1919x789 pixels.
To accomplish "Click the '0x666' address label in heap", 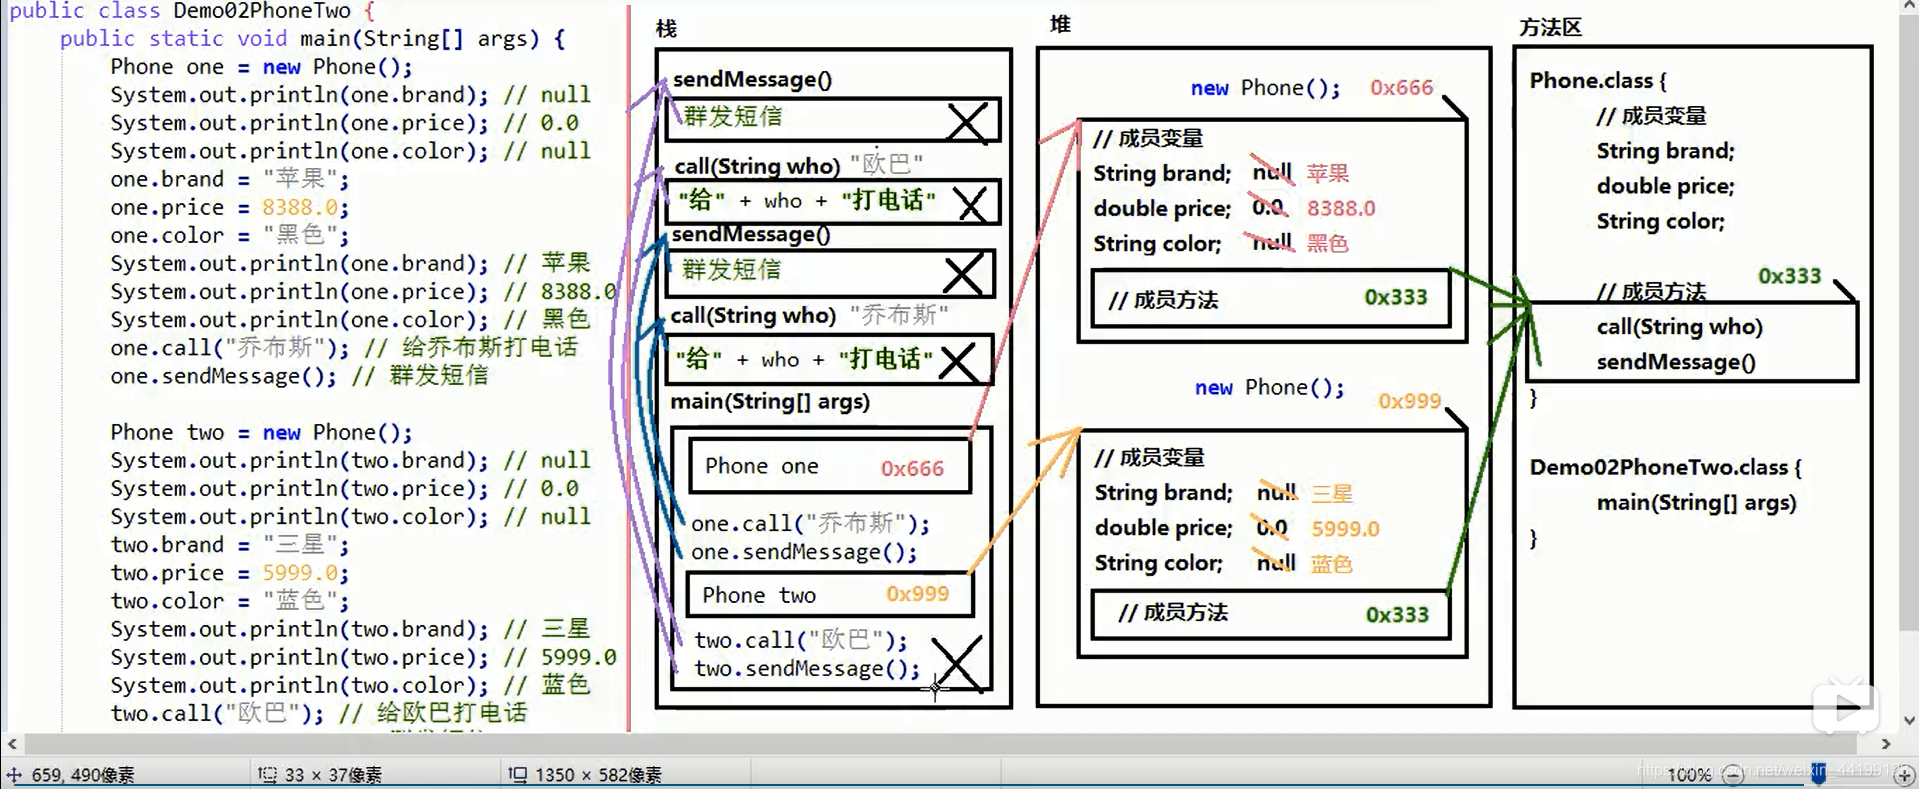I will (x=1401, y=88).
